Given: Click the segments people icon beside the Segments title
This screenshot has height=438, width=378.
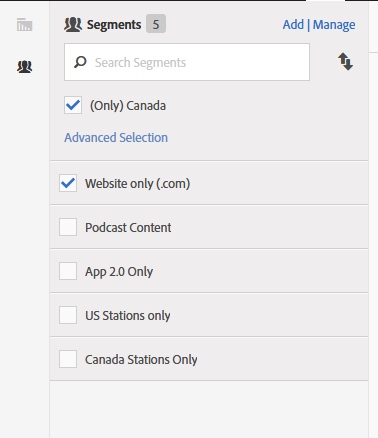Looking at the screenshot, I should point(73,25).
